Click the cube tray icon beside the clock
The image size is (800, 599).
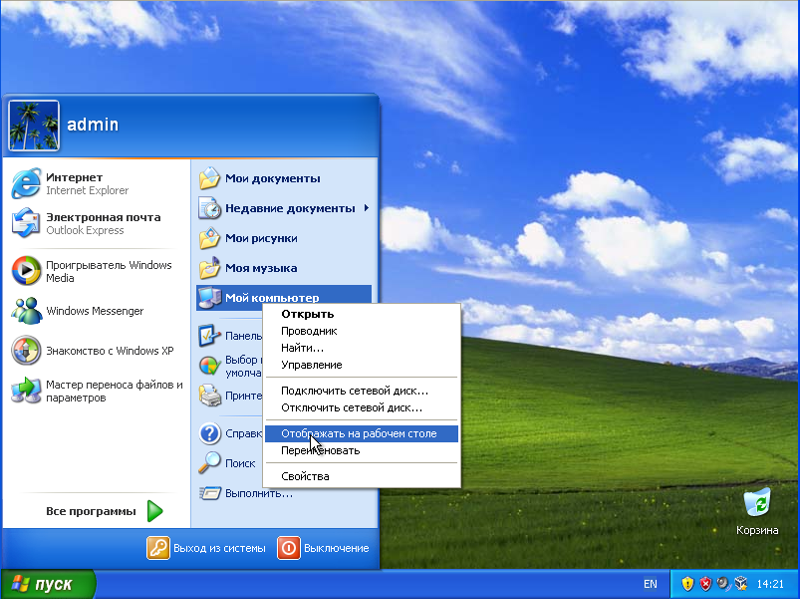pos(741,584)
